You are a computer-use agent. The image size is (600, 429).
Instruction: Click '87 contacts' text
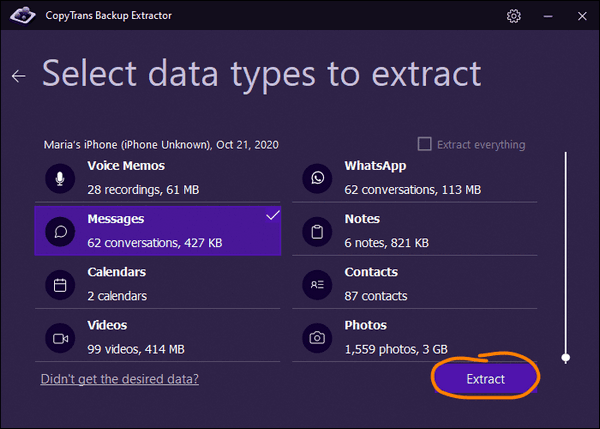[376, 296]
